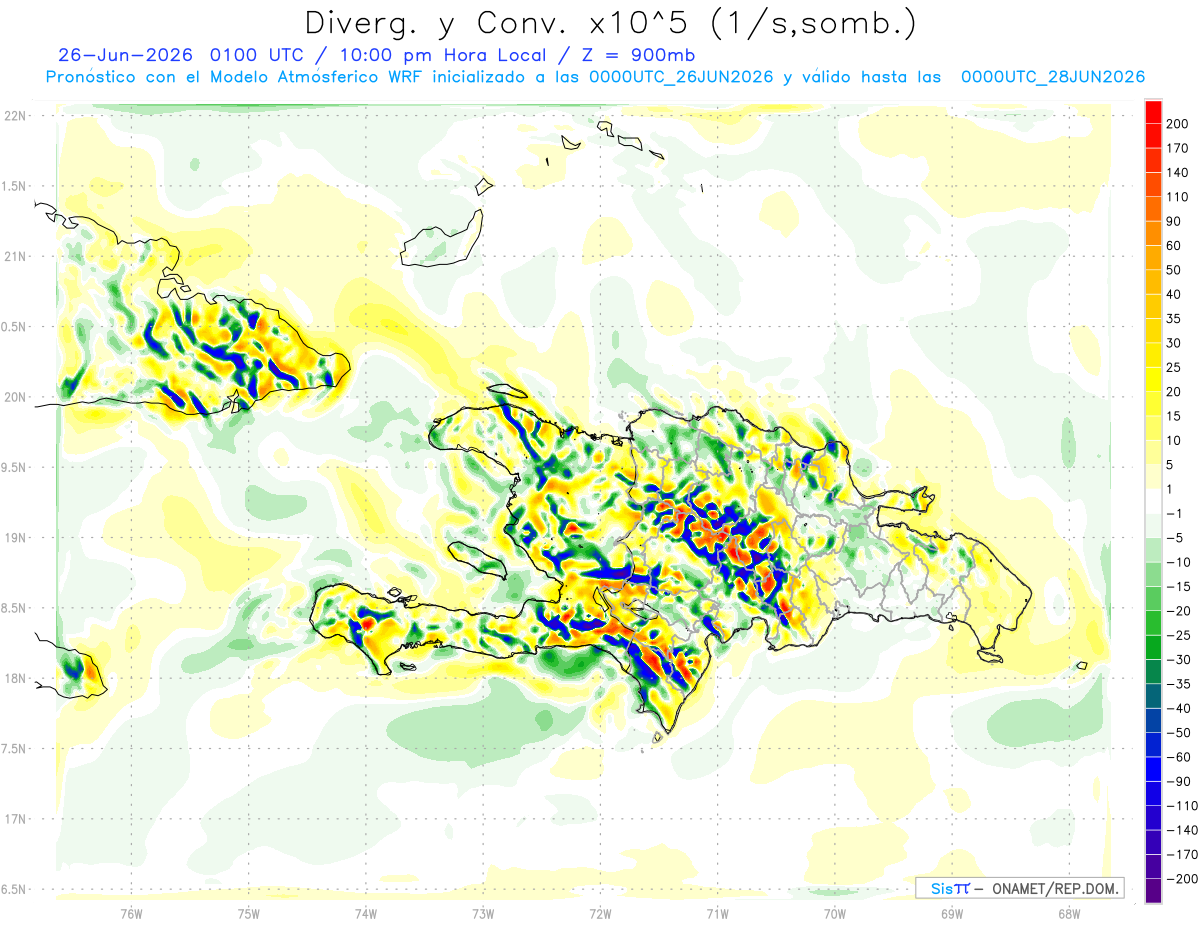Viewport: 1200px width, 927px height.
Task: Click the colorbar label "-15"
Action: [x=1178, y=586]
